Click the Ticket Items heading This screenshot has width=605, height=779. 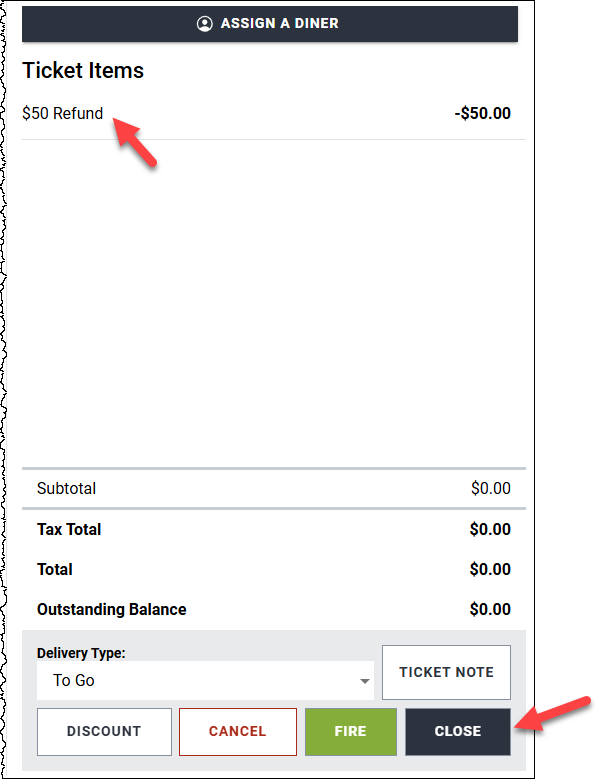pos(83,70)
